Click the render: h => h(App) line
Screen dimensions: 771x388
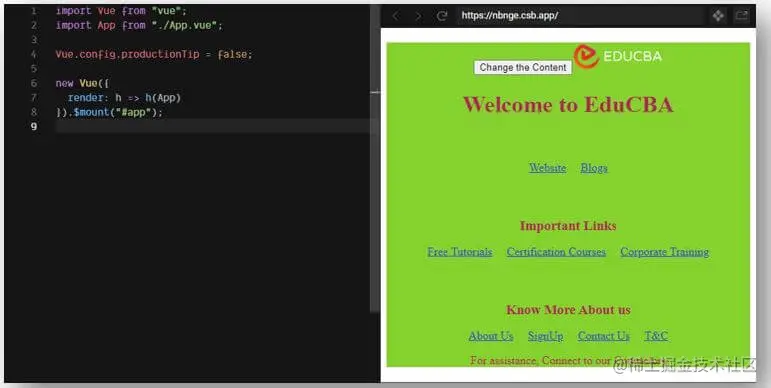(x=124, y=97)
